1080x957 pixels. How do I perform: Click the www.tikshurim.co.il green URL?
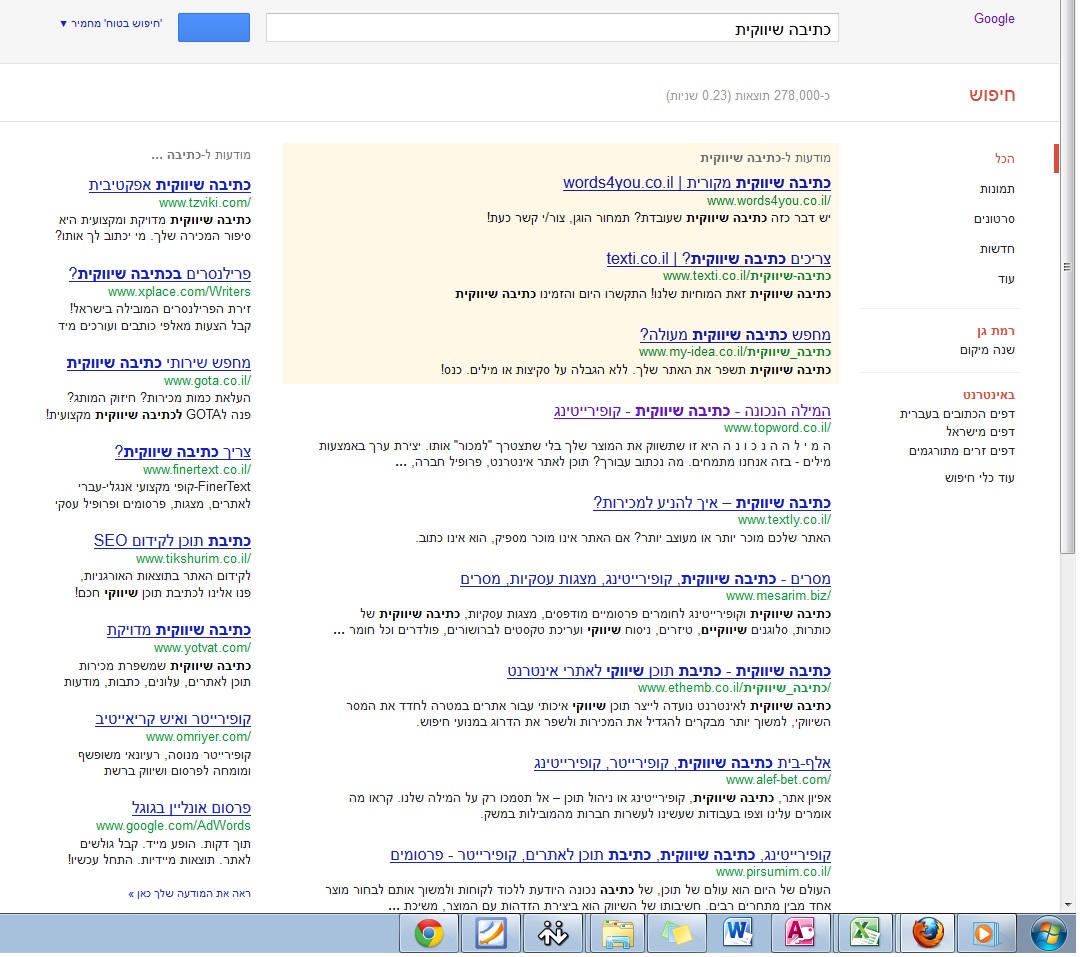pos(194,559)
